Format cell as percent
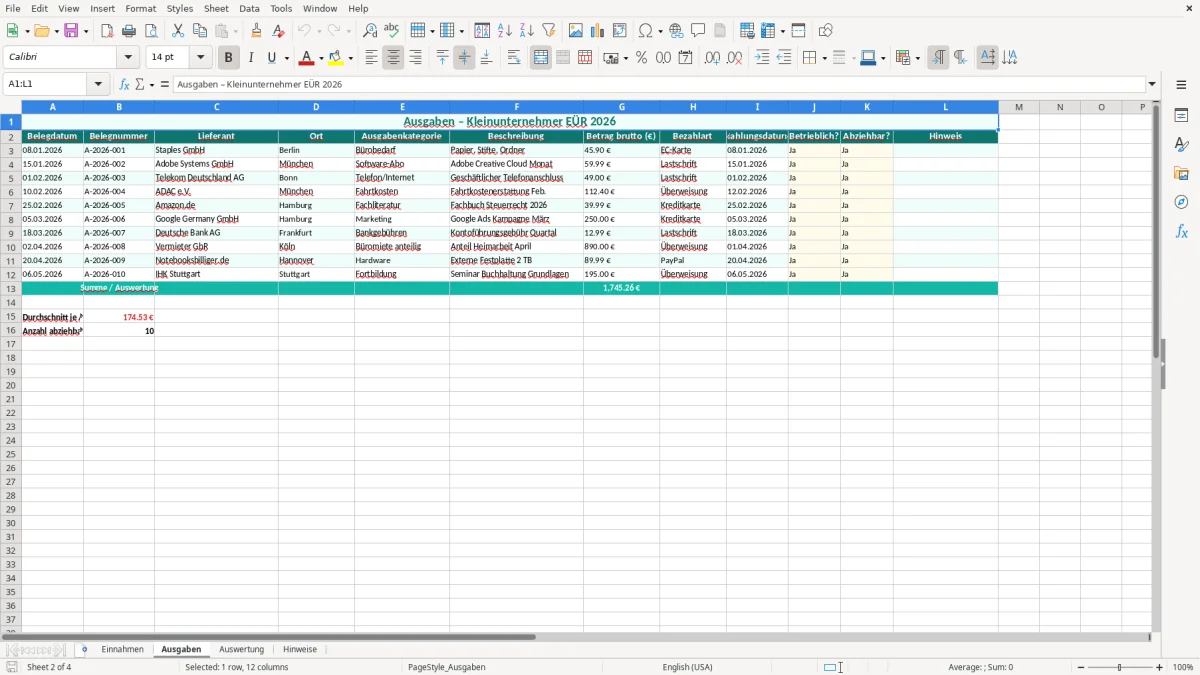 click(641, 58)
